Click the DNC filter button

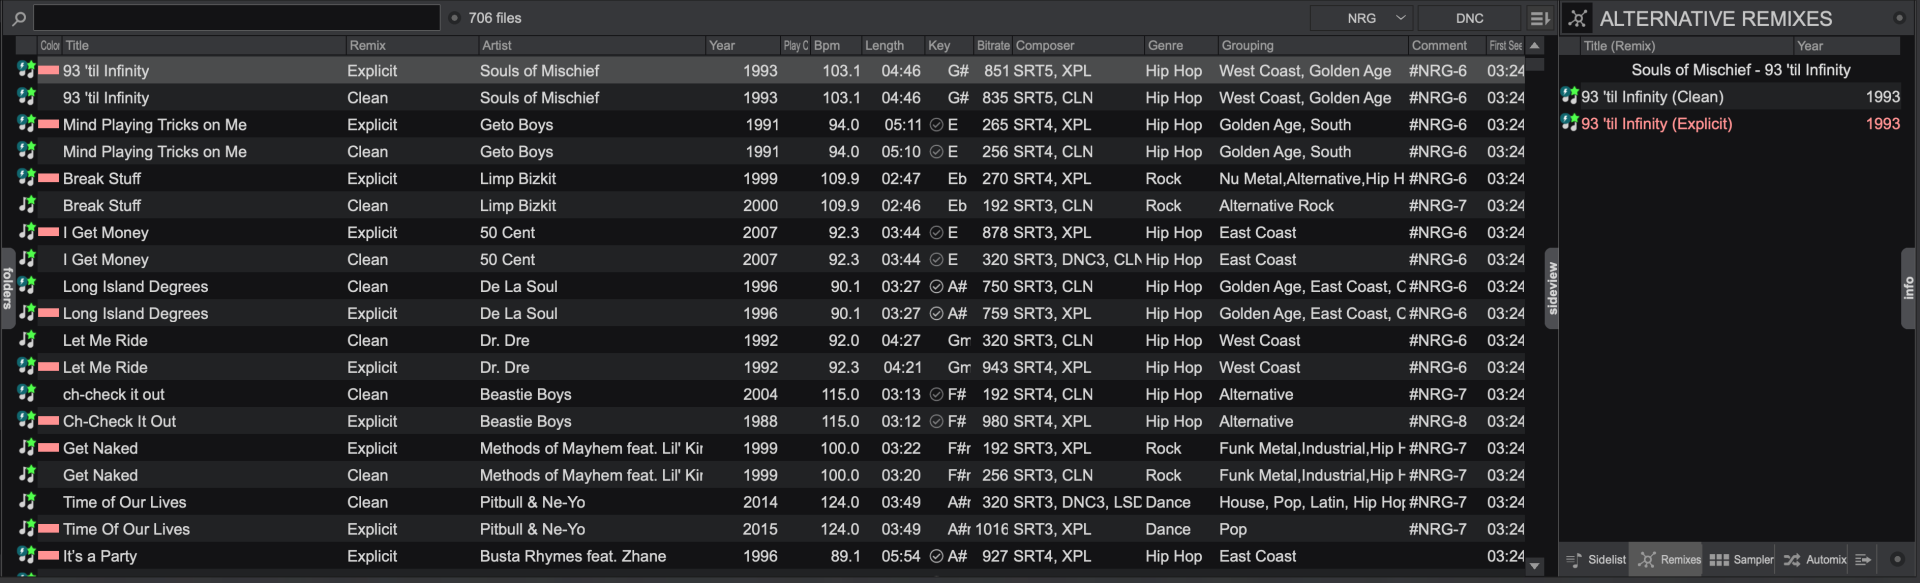coord(1469,18)
